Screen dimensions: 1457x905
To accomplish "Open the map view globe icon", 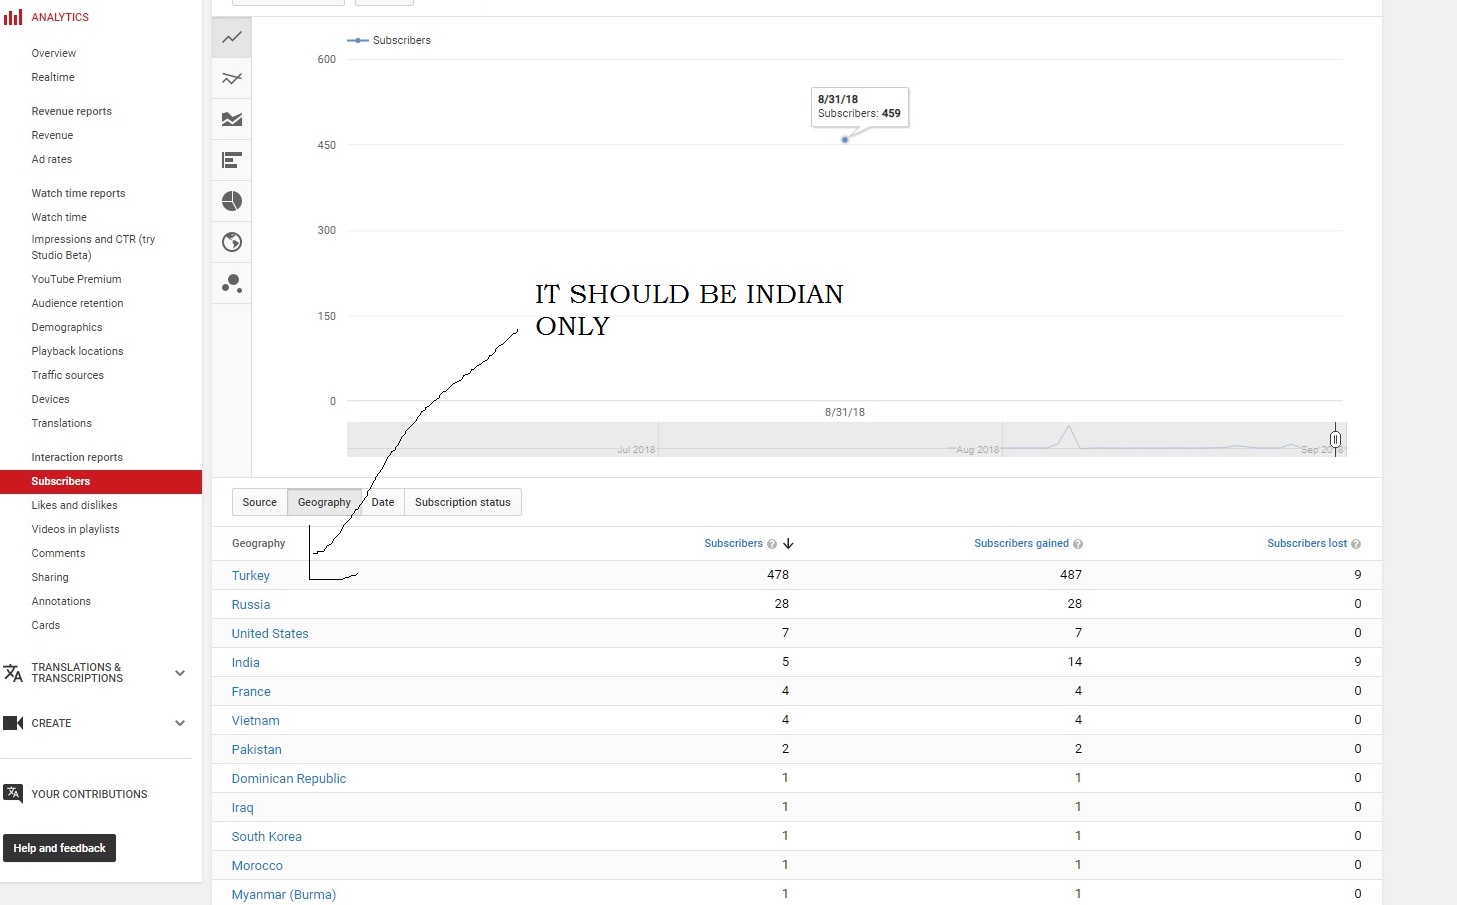I will [232, 242].
